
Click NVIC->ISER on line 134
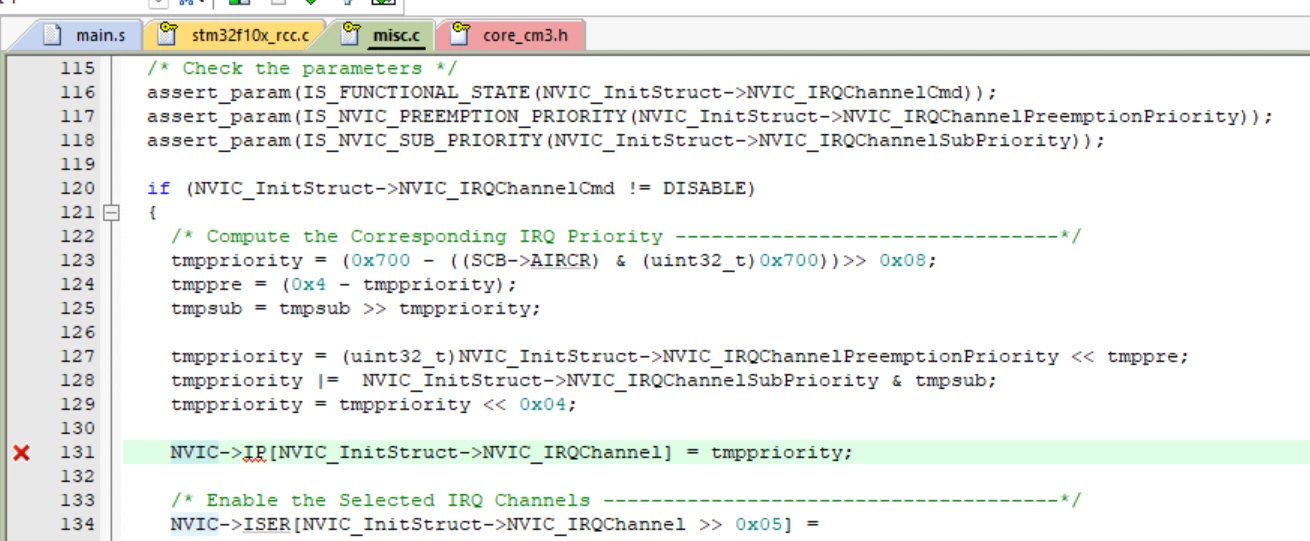tap(230, 524)
